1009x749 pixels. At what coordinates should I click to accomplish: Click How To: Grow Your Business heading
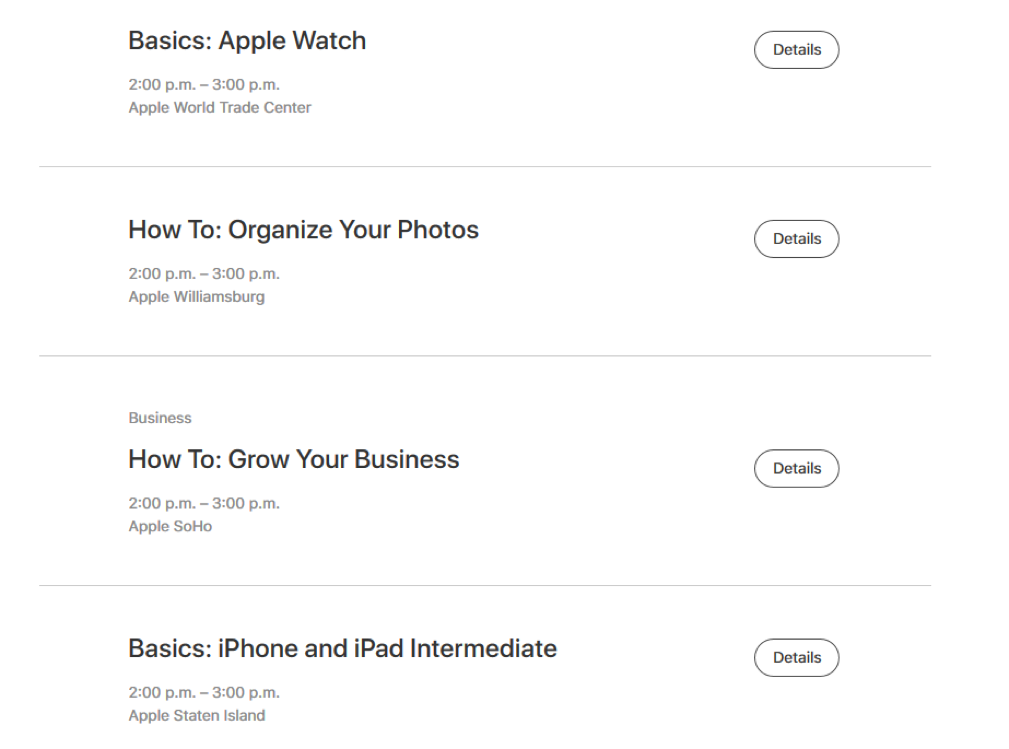coord(293,459)
